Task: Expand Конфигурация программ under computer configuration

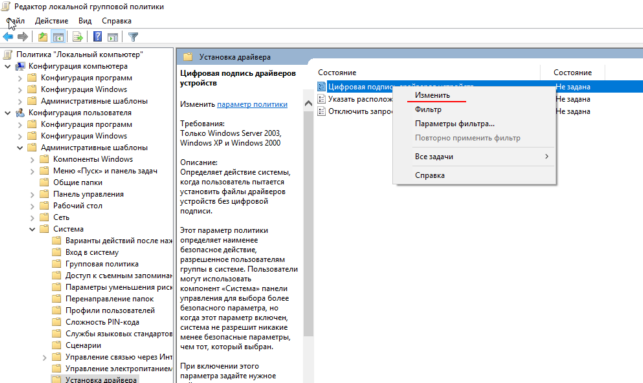Action: coord(20,78)
